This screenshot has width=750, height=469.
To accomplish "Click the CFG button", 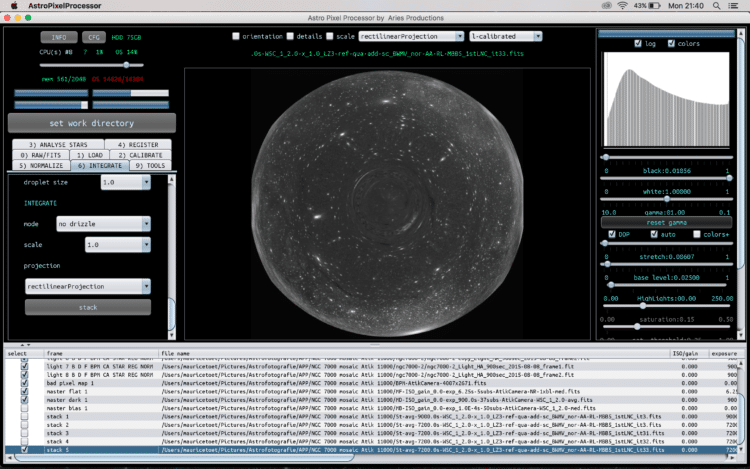I will coord(94,37).
